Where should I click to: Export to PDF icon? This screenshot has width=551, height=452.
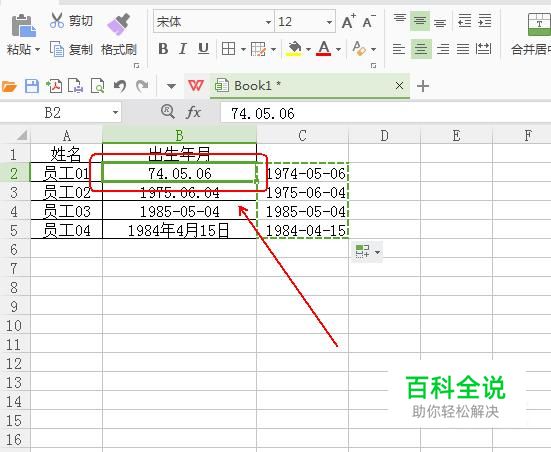pyautogui.click(x=54, y=86)
